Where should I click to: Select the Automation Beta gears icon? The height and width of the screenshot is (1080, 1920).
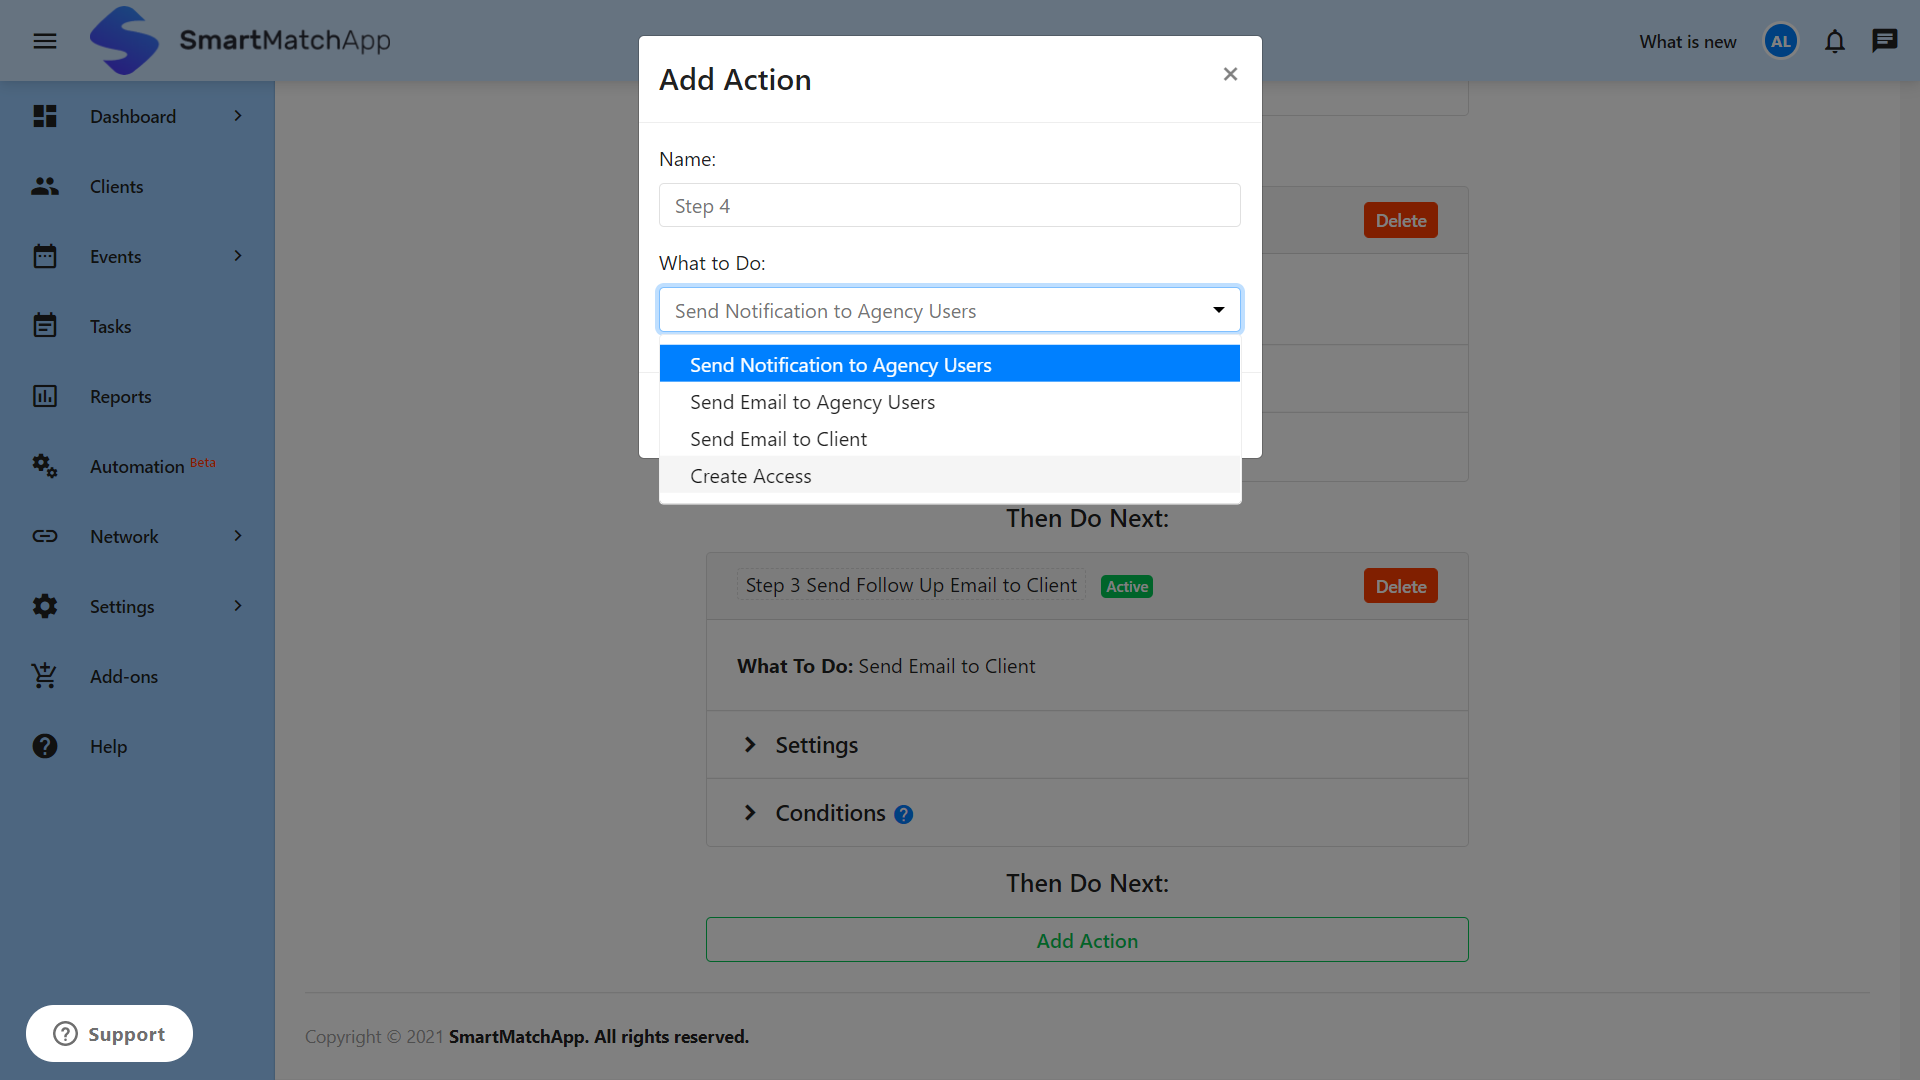tap(45, 466)
